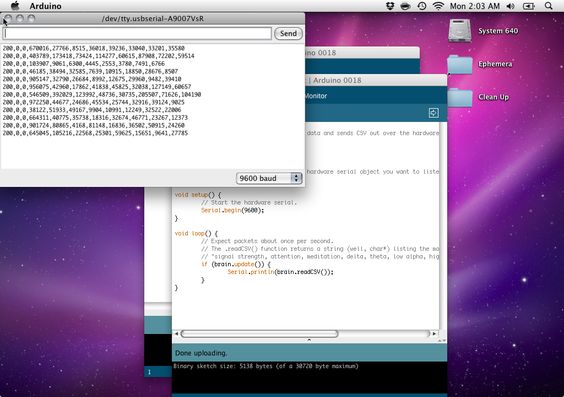Click the serial line starting 200,0,0,956075
Screen dimensions: 564x397
[97, 87]
